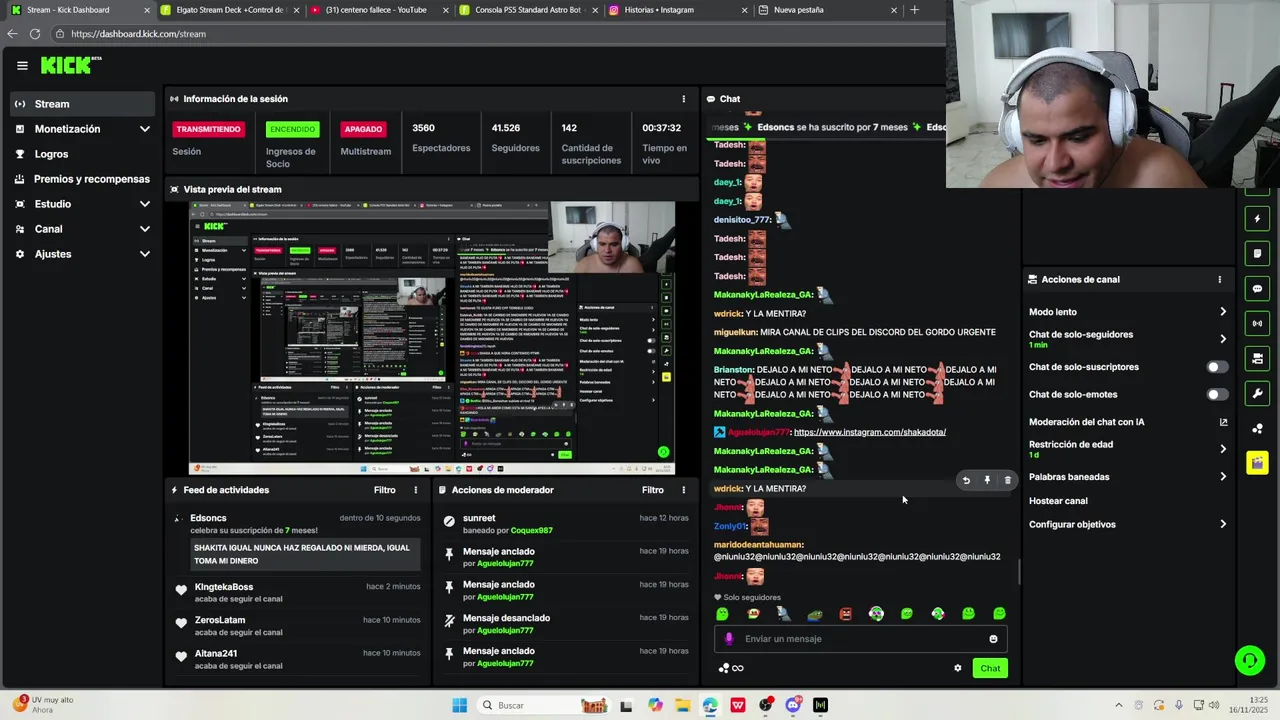Click the ENCENDIDO Ingresos de Socio badge
1280x720 pixels.
click(x=292, y=129)
